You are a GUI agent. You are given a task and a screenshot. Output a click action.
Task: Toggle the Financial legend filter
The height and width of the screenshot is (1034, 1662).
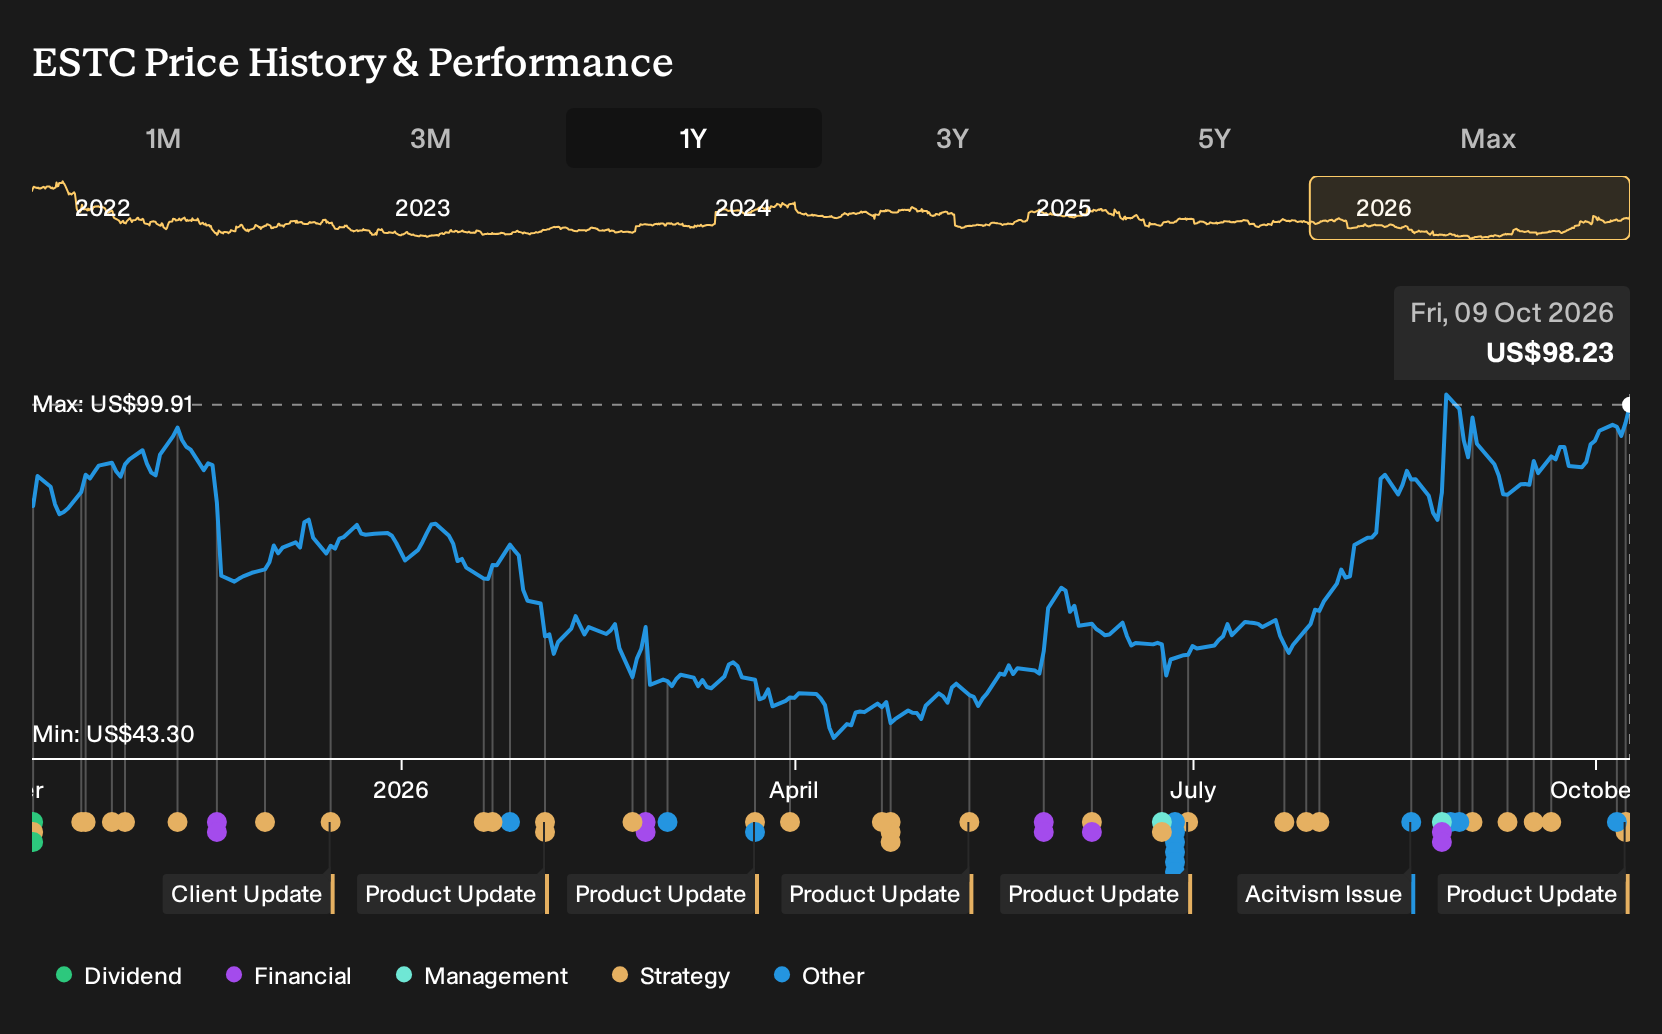click(x=289, y=976)
